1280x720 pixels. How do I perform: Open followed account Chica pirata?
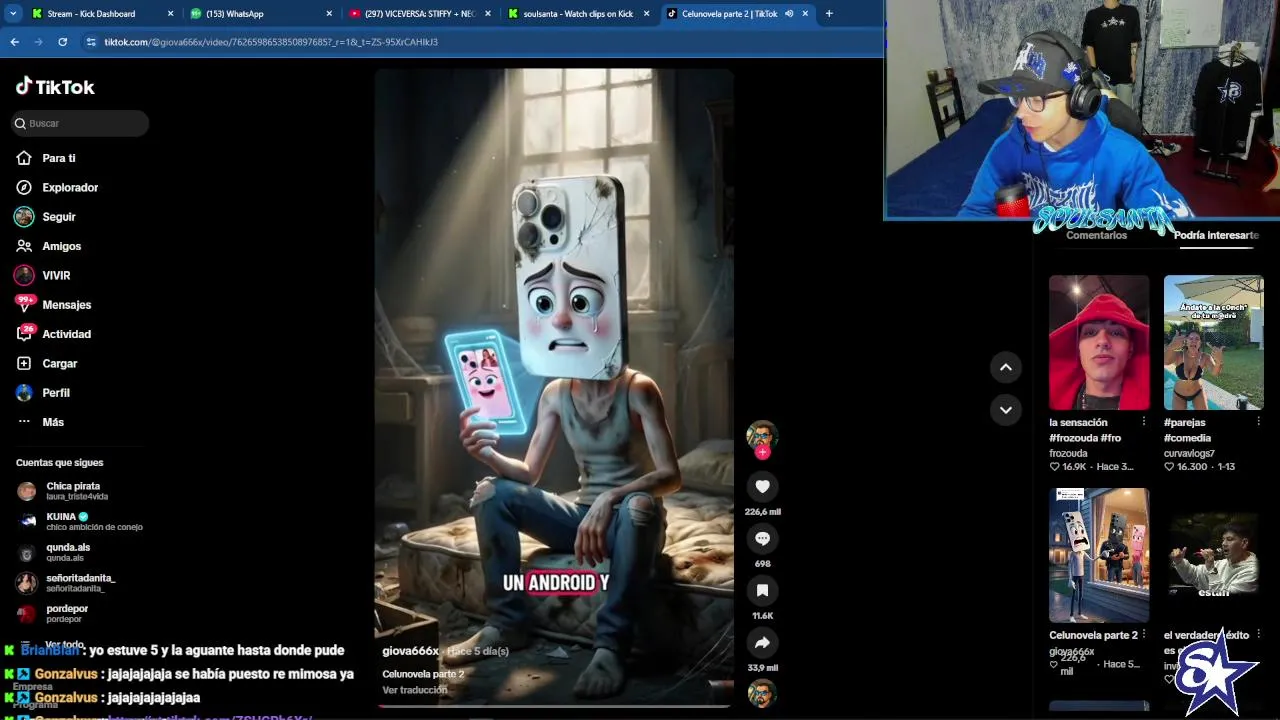pyautogui.click(x=72, y=491)
